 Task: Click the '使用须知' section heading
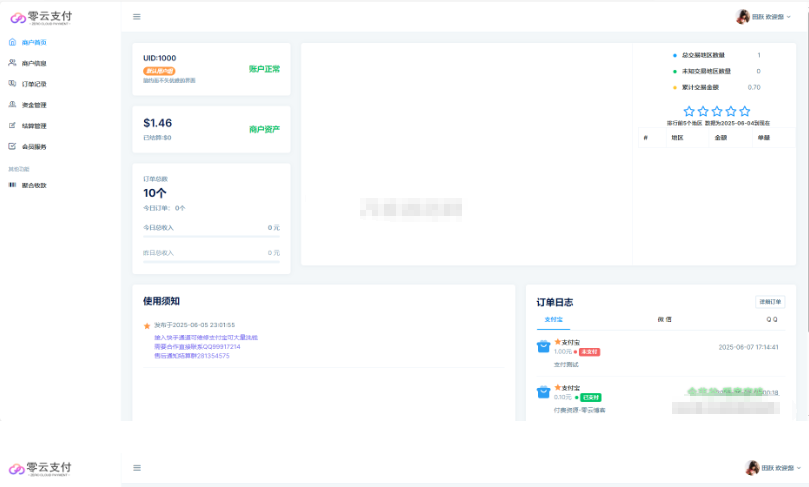[161, 301]
